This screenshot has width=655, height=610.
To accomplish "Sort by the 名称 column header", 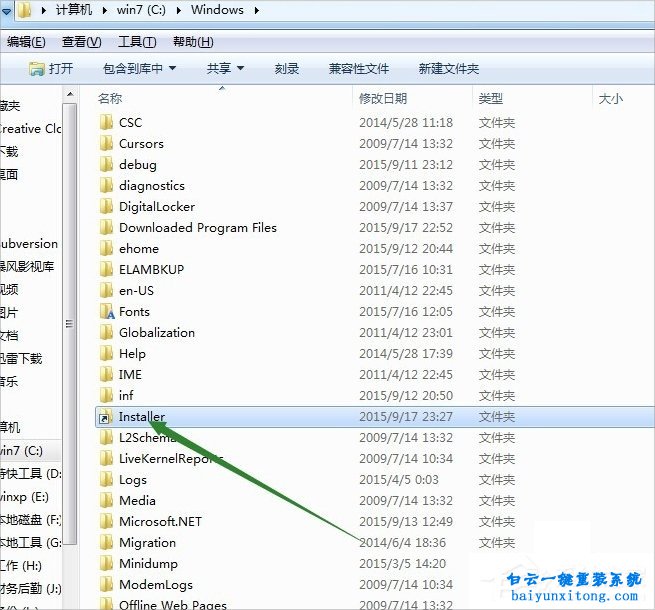I will [x=110, y=99].
